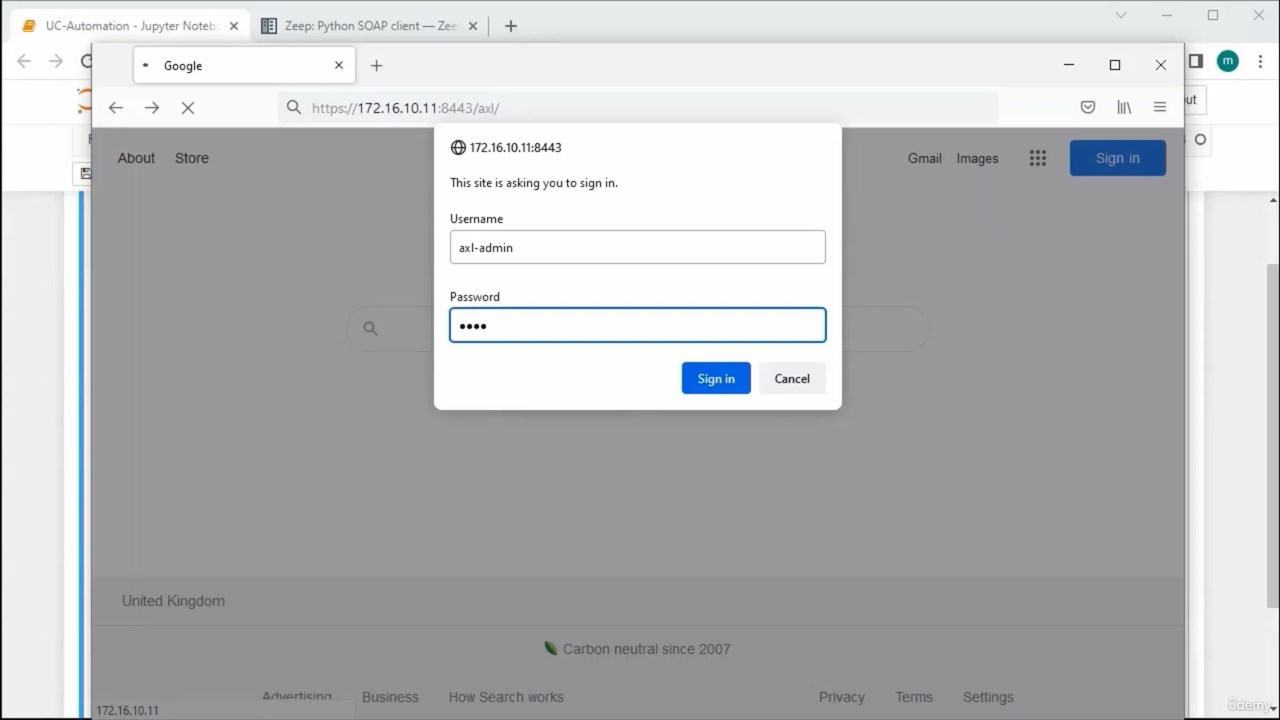Click the Firefox forward arrow
This screenshot has width=1280, height=720.
coord(152,107)
